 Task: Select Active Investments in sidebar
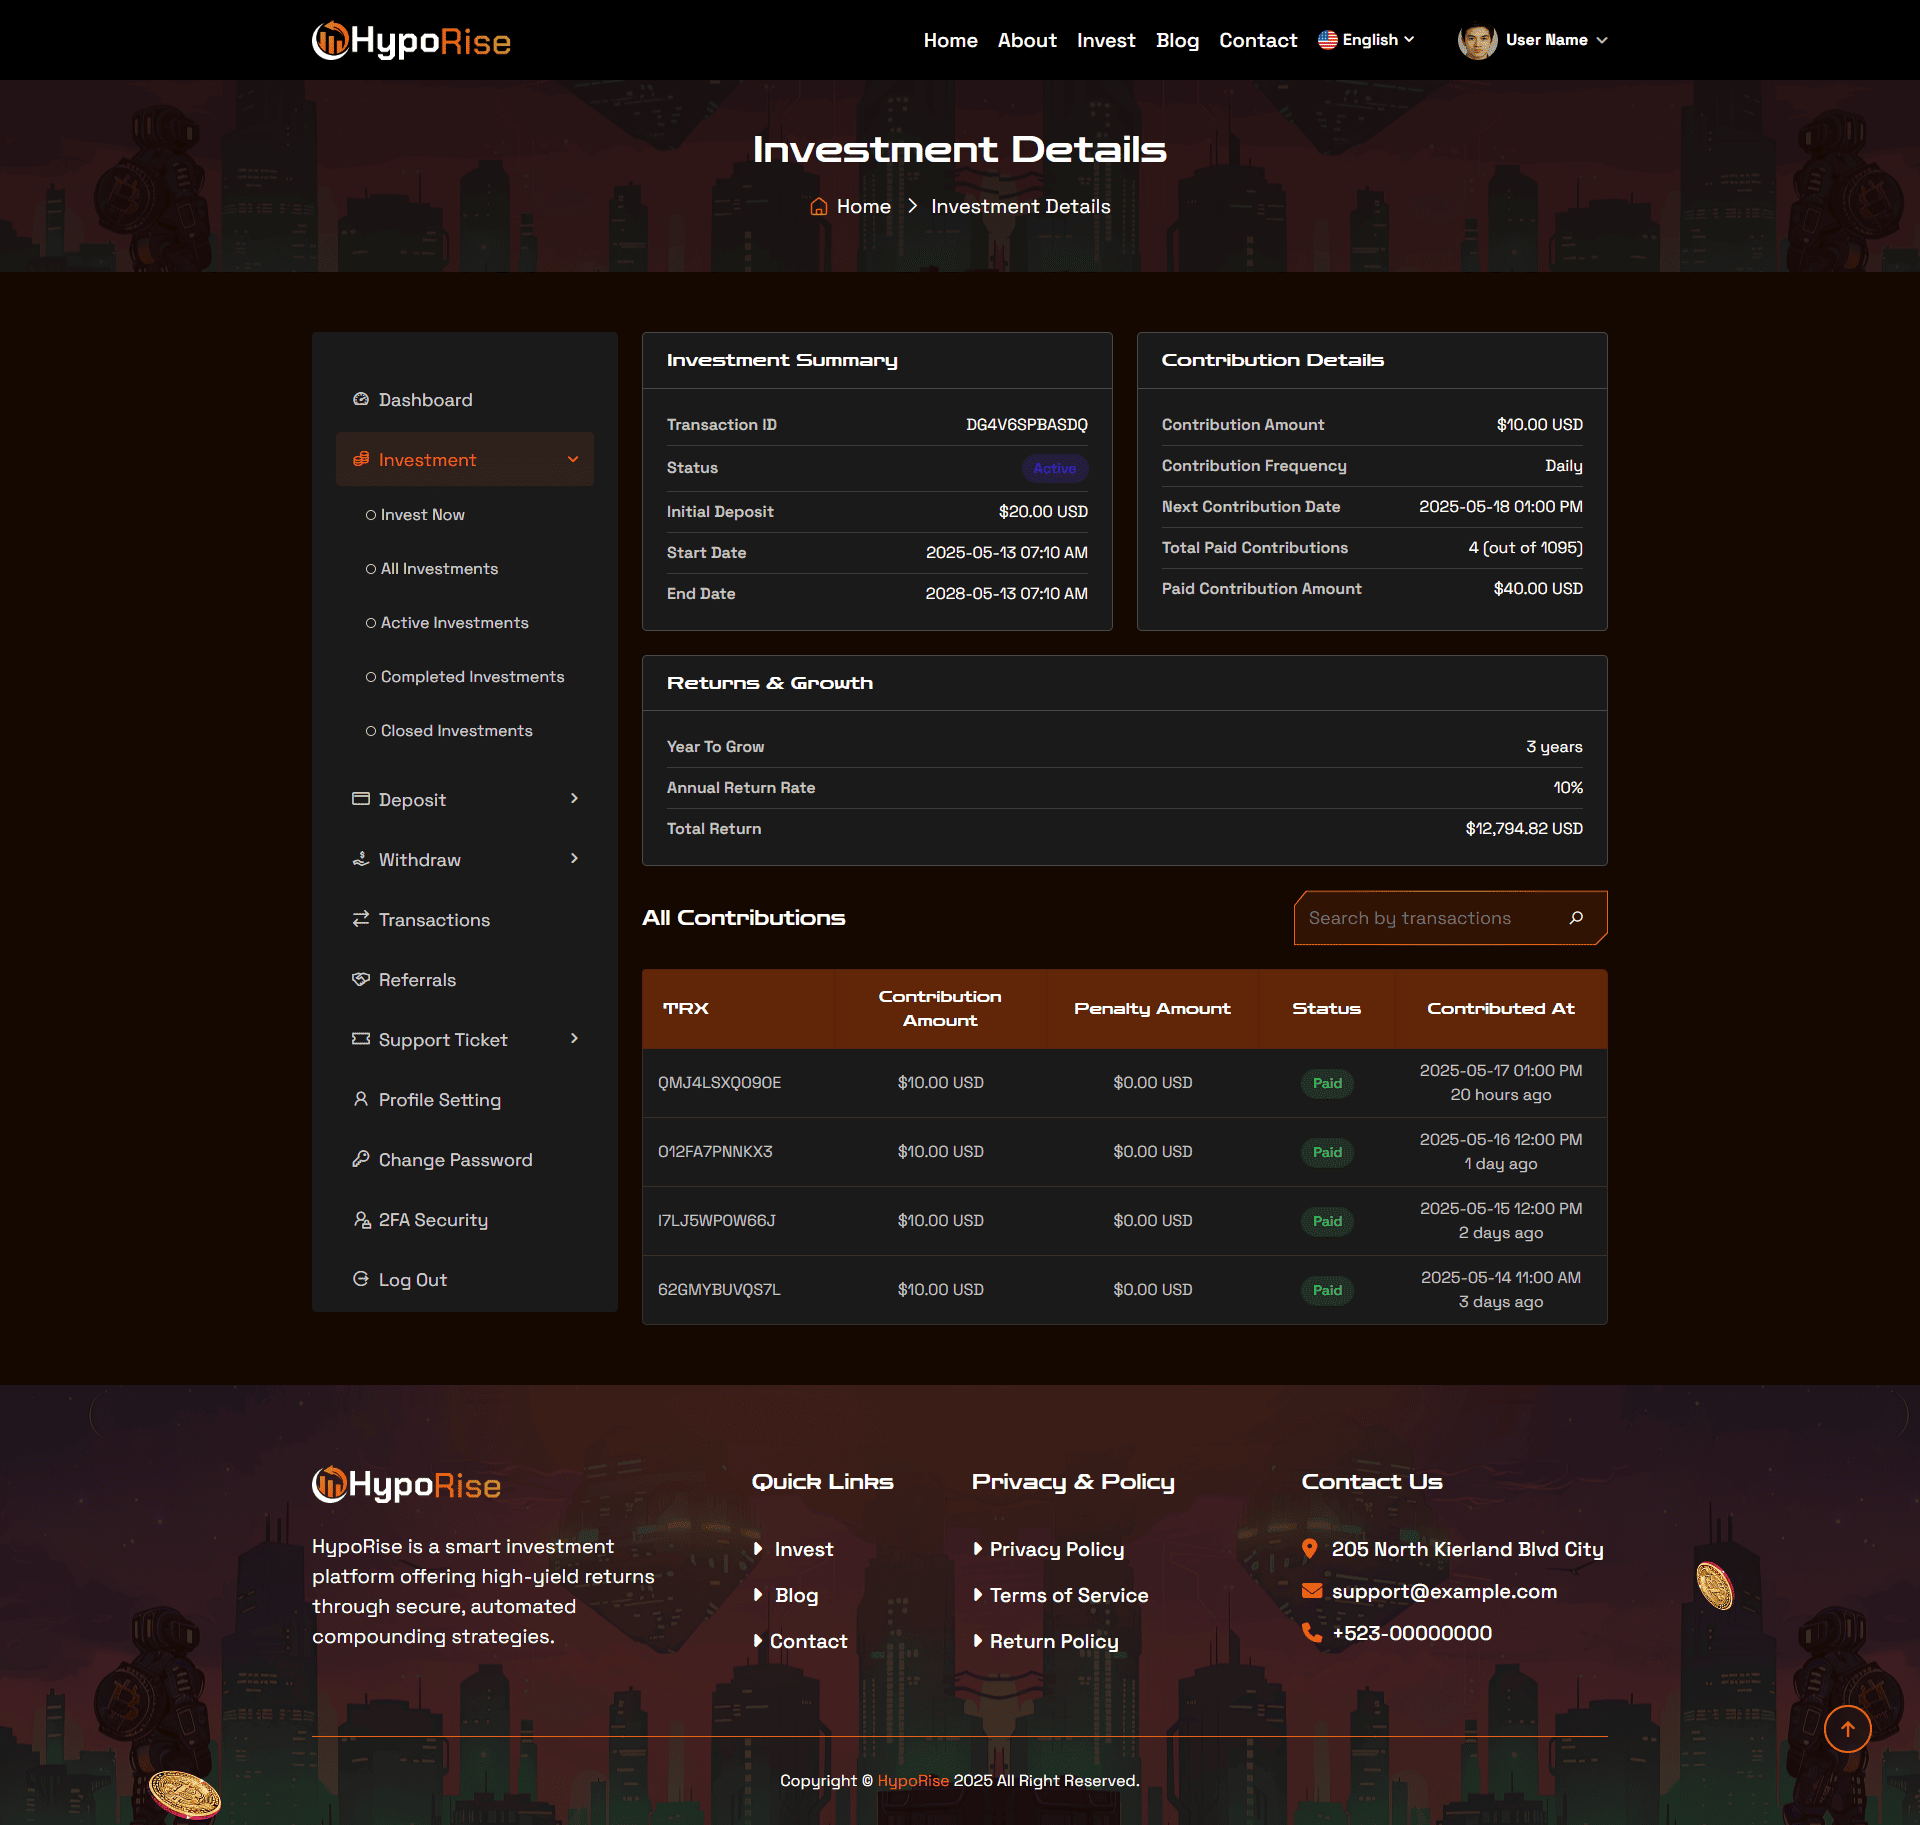tap(447, 622)
